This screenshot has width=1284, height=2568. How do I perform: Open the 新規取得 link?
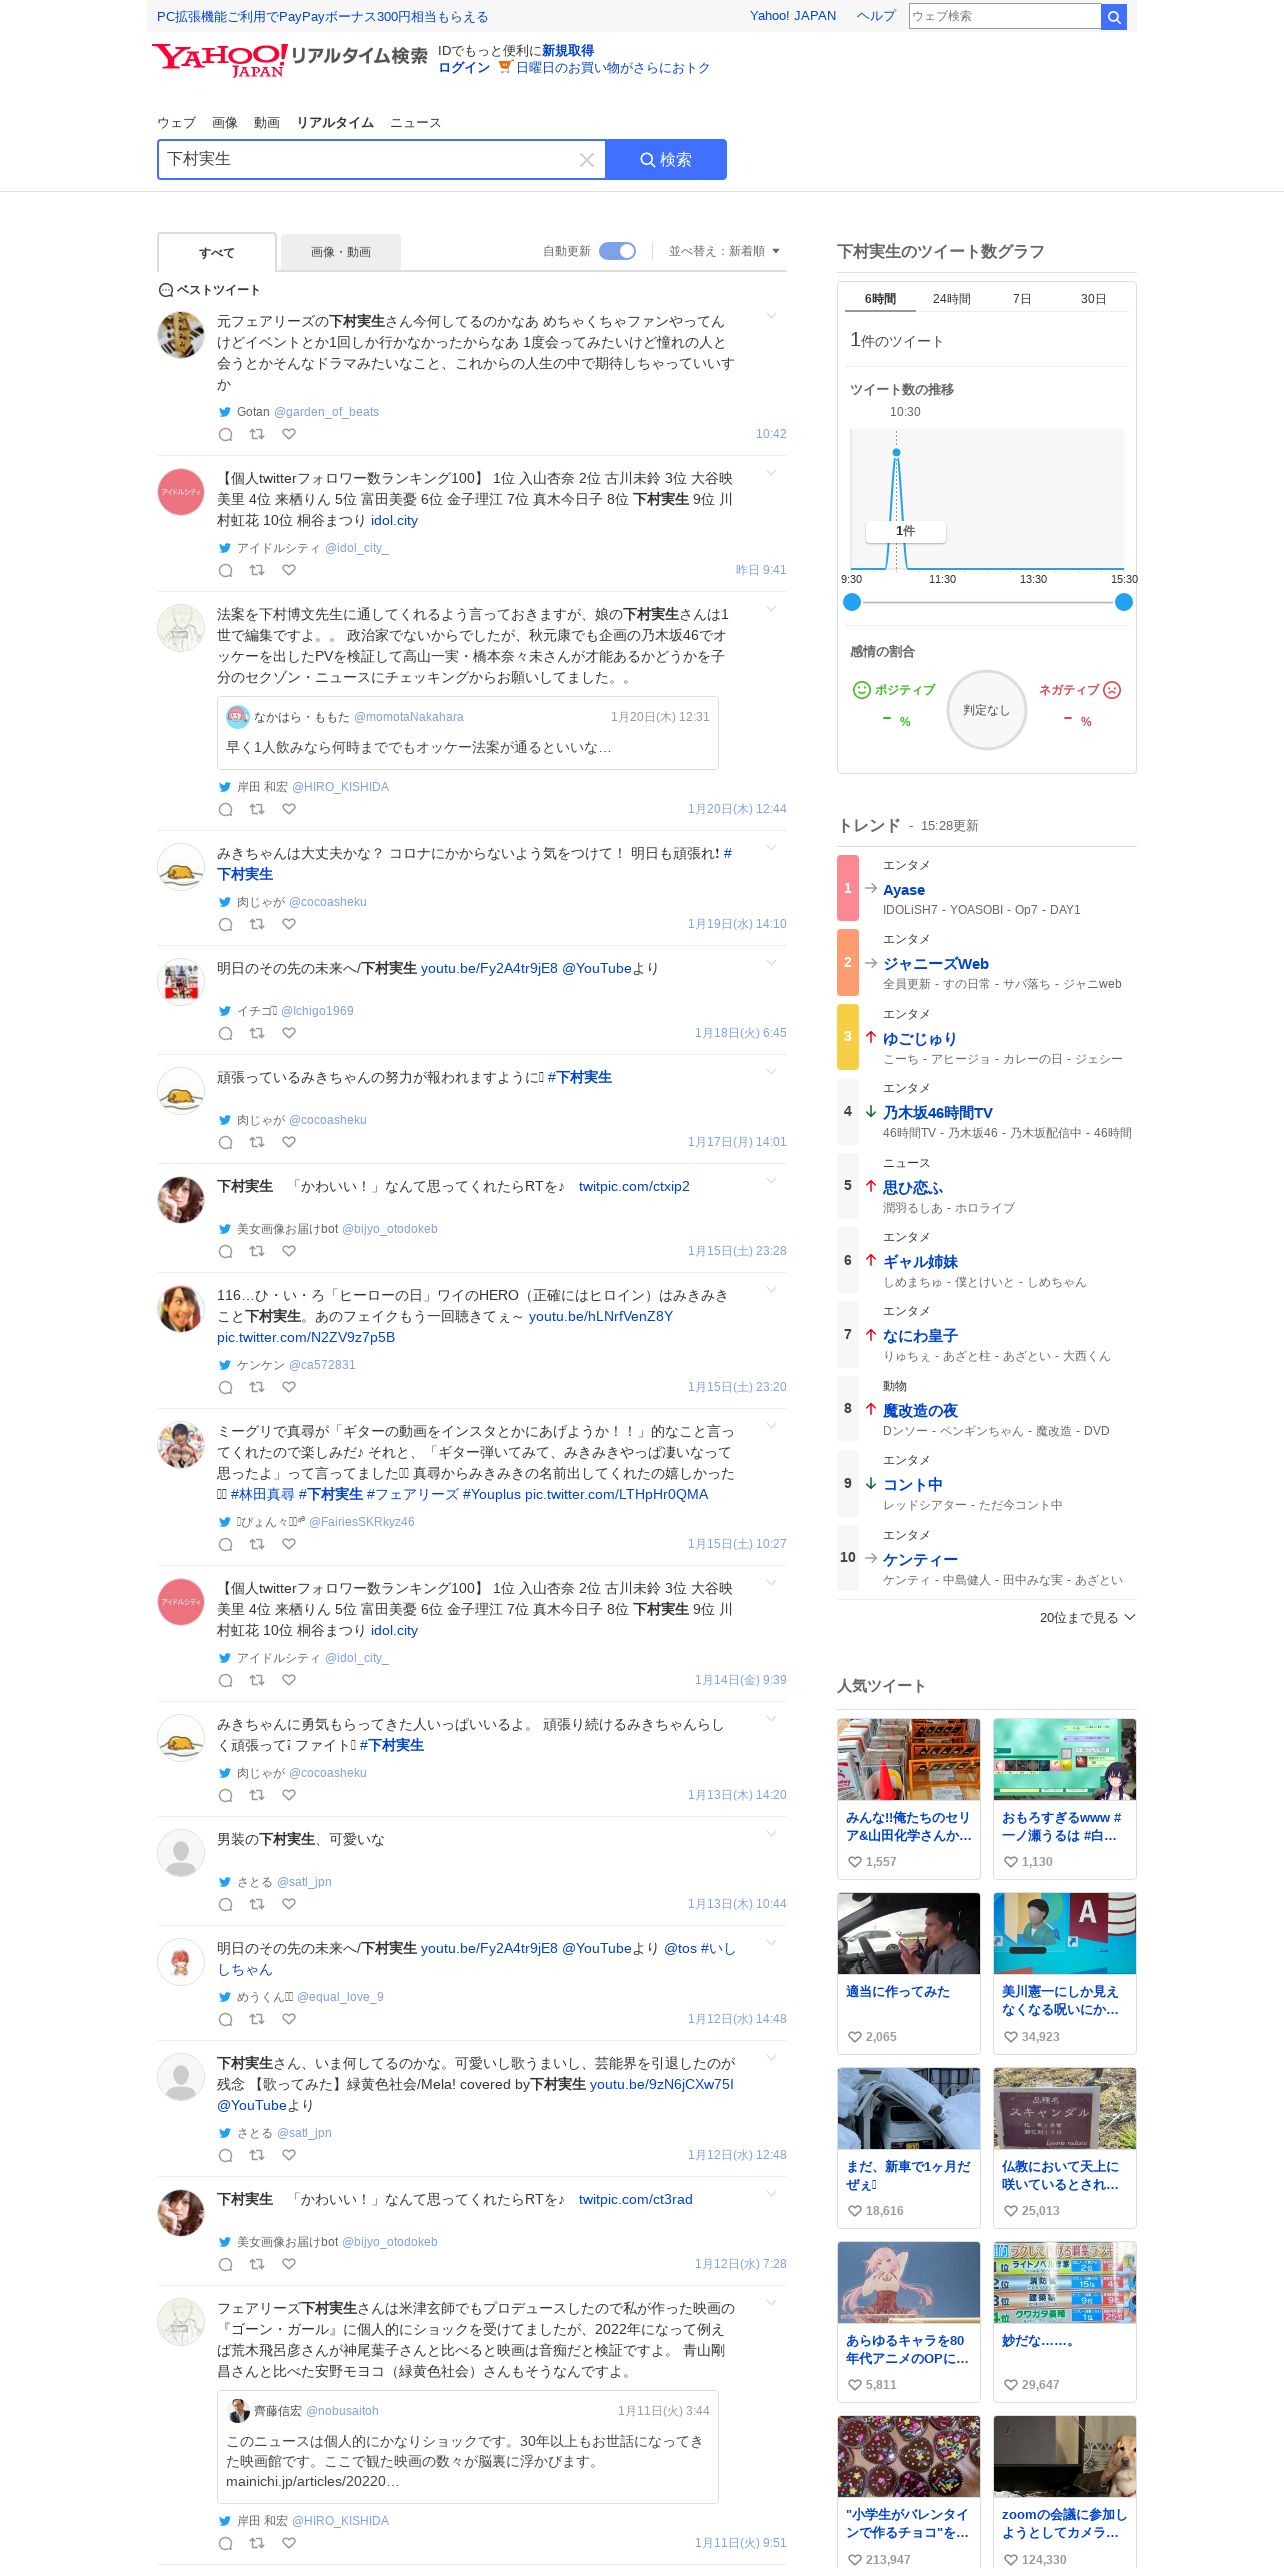pos(568,51)
